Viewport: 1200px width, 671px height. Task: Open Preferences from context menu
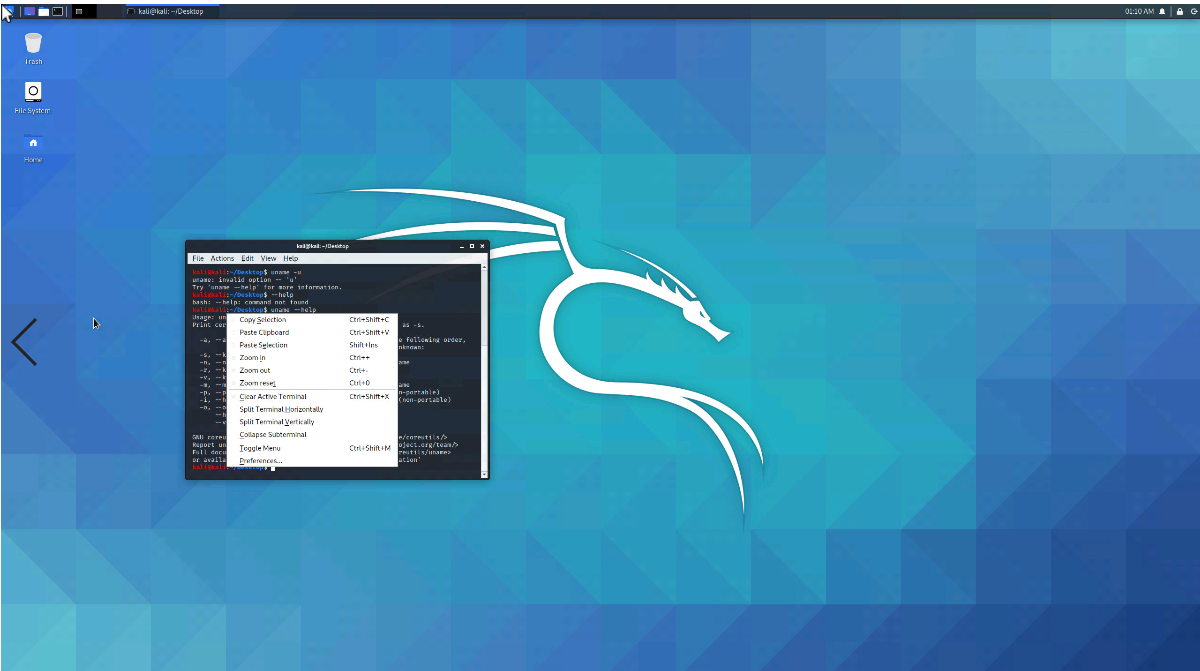(313, 460)
